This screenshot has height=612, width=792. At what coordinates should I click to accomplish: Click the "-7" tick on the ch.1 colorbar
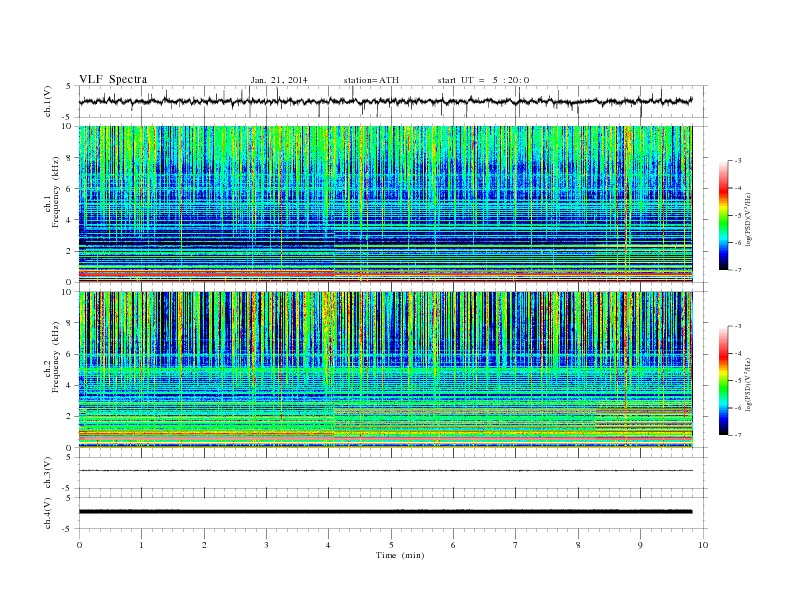pyautogui.click(x=738, y=270)
